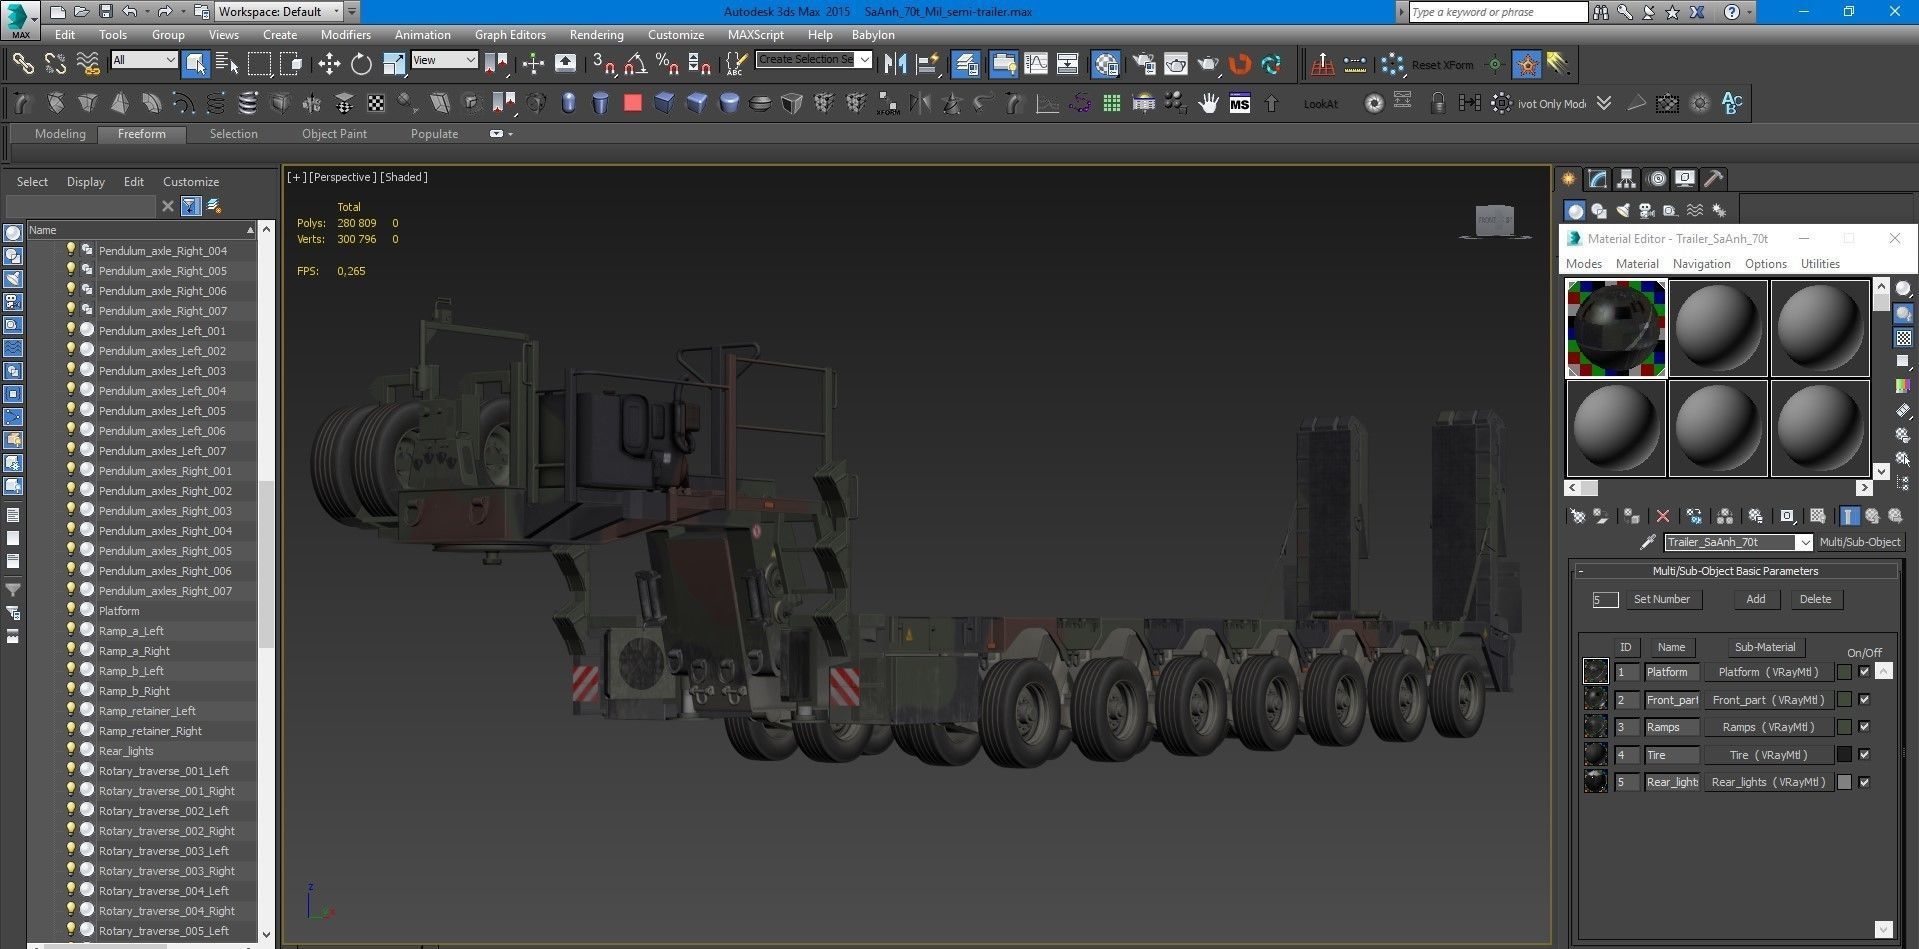Click the hand pan icon in toolbar

click(x=1208, y=103)
